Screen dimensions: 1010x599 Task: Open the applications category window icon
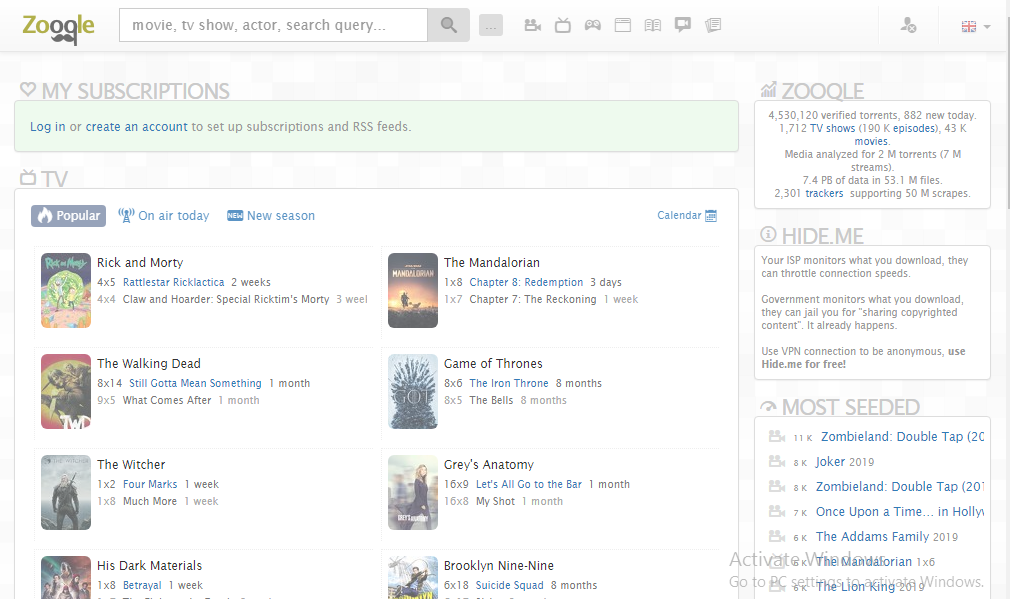[623, 25]
